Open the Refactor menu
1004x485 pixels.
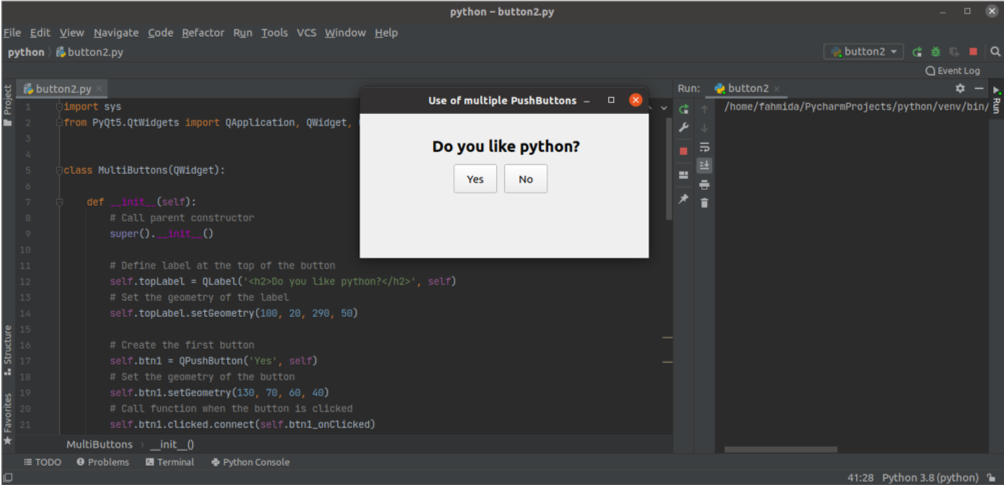203,32
